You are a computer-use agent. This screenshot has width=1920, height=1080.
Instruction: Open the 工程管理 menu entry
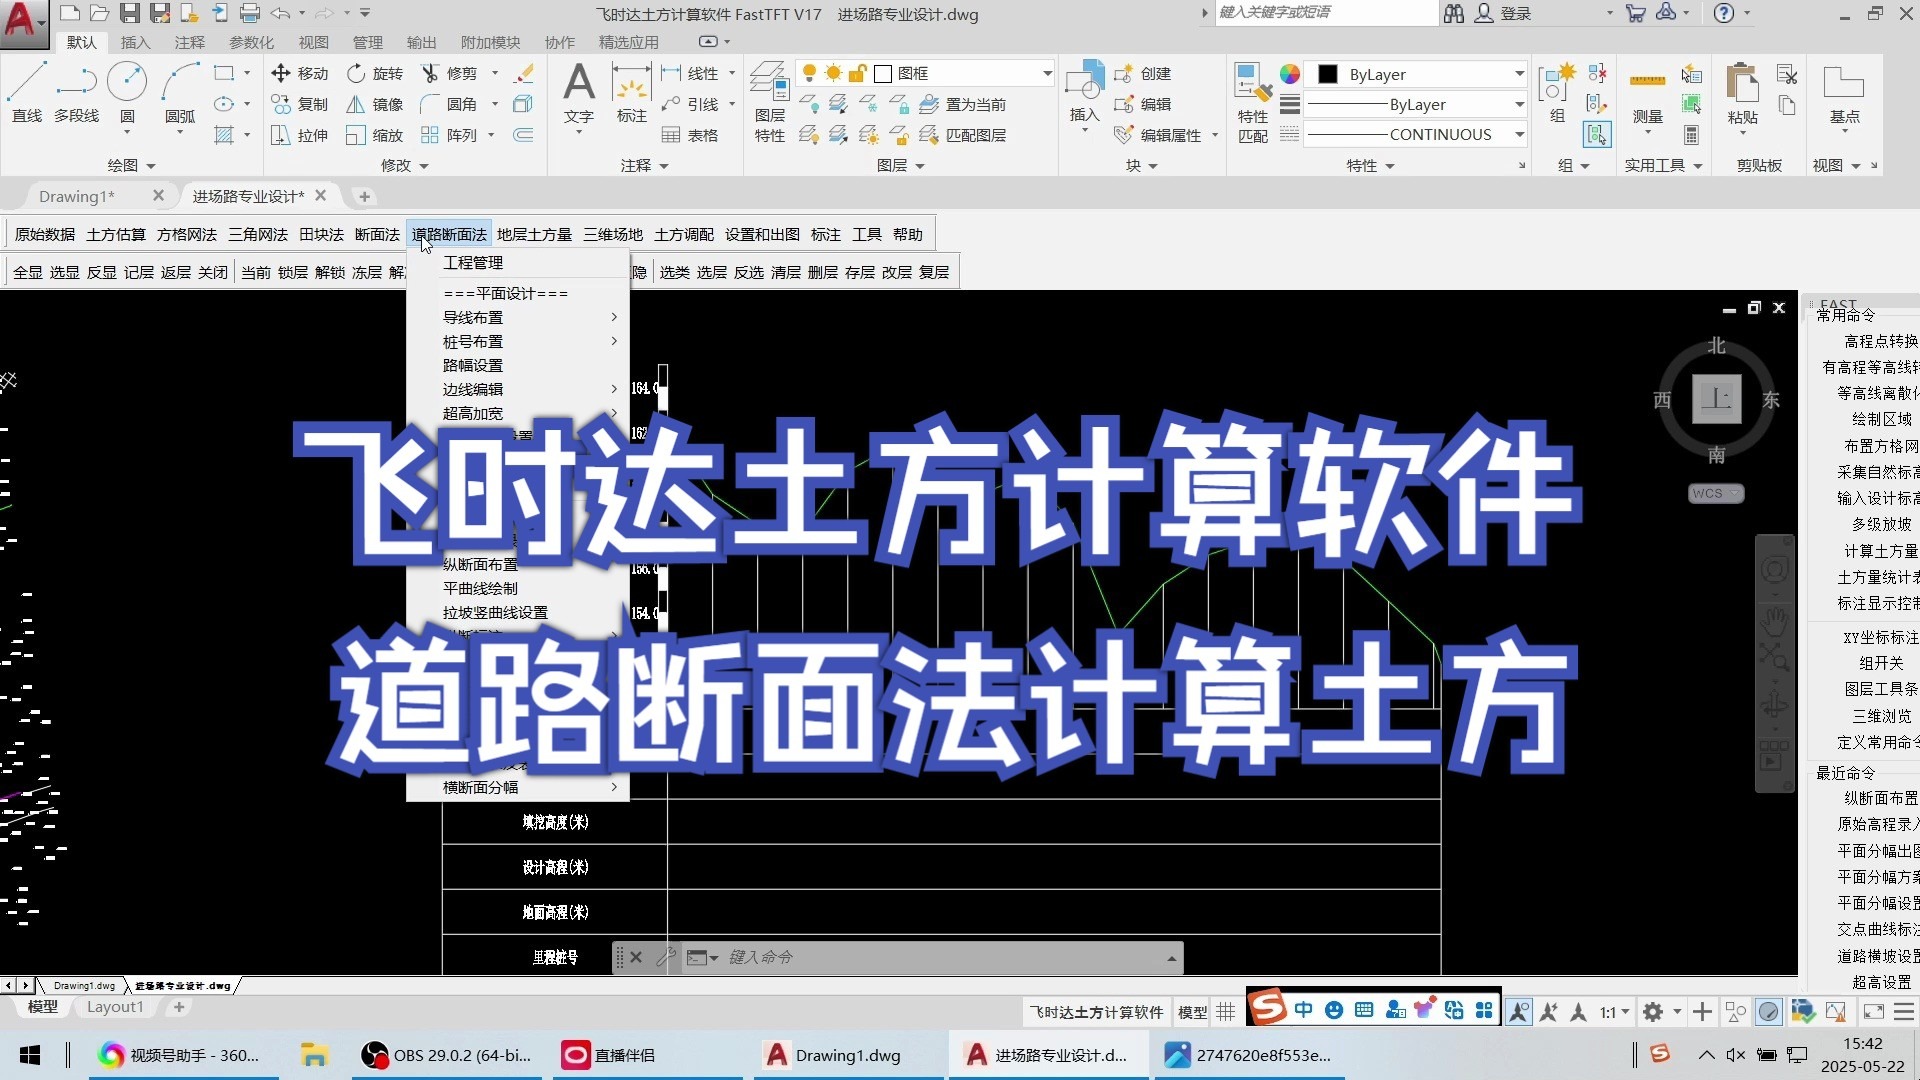coord(473,262)
